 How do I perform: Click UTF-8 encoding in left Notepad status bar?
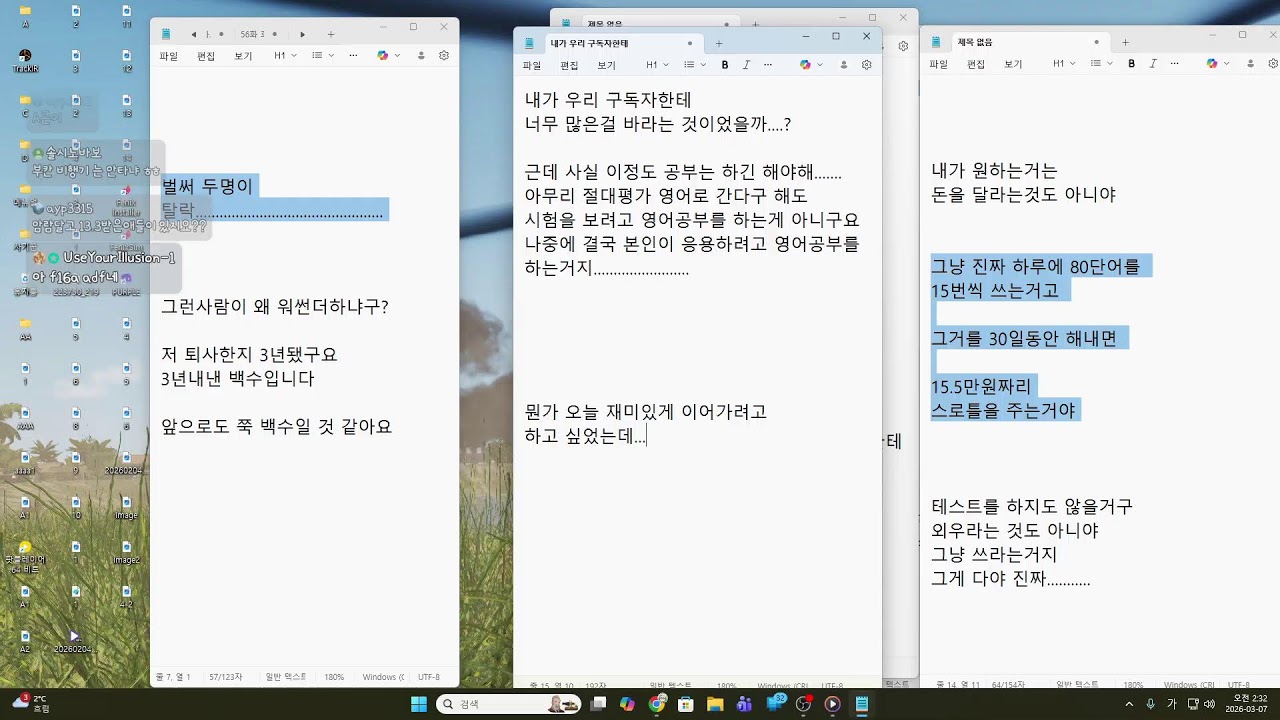point(429,677)
